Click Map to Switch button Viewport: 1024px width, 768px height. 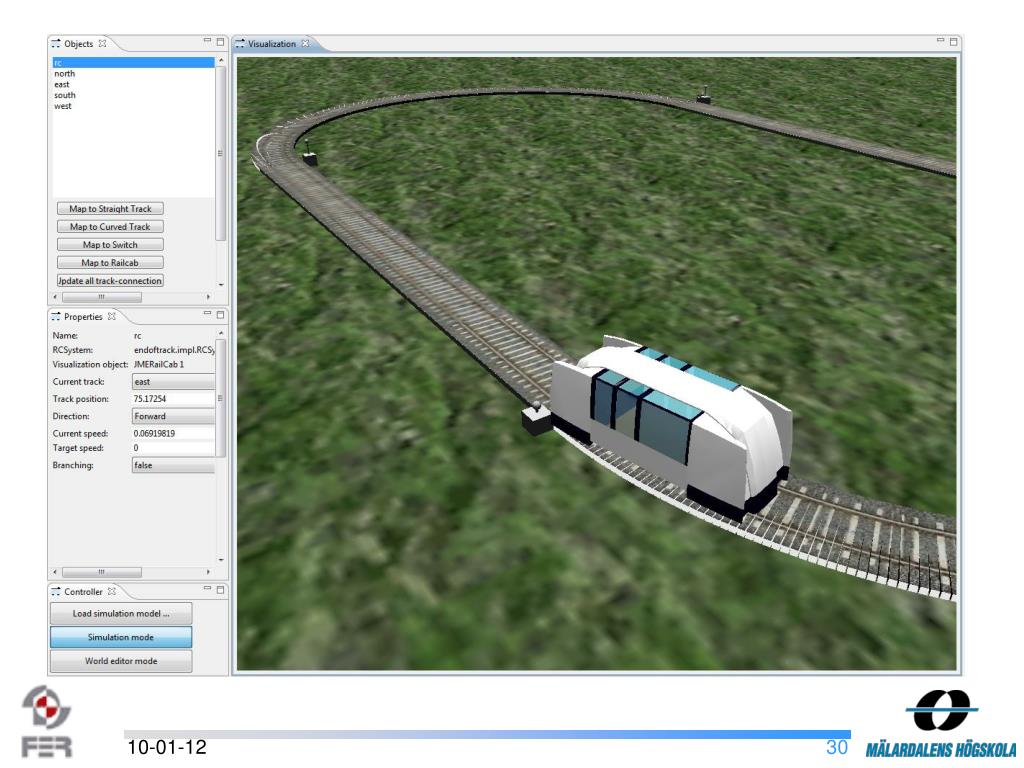110,245
